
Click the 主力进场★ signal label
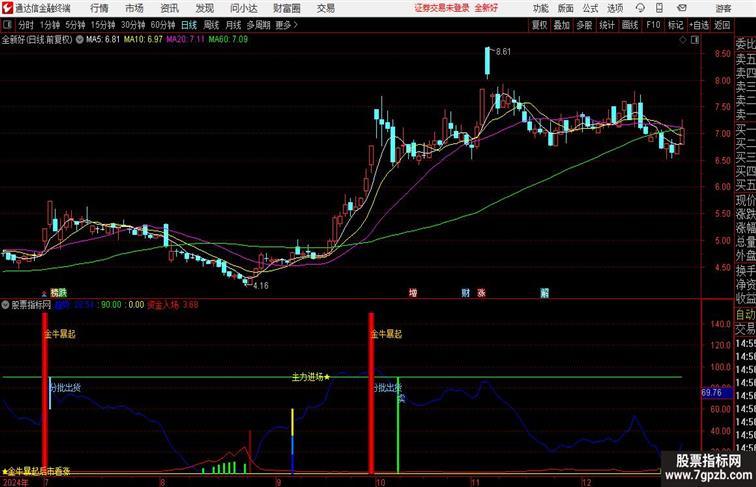tap(311, 377)
